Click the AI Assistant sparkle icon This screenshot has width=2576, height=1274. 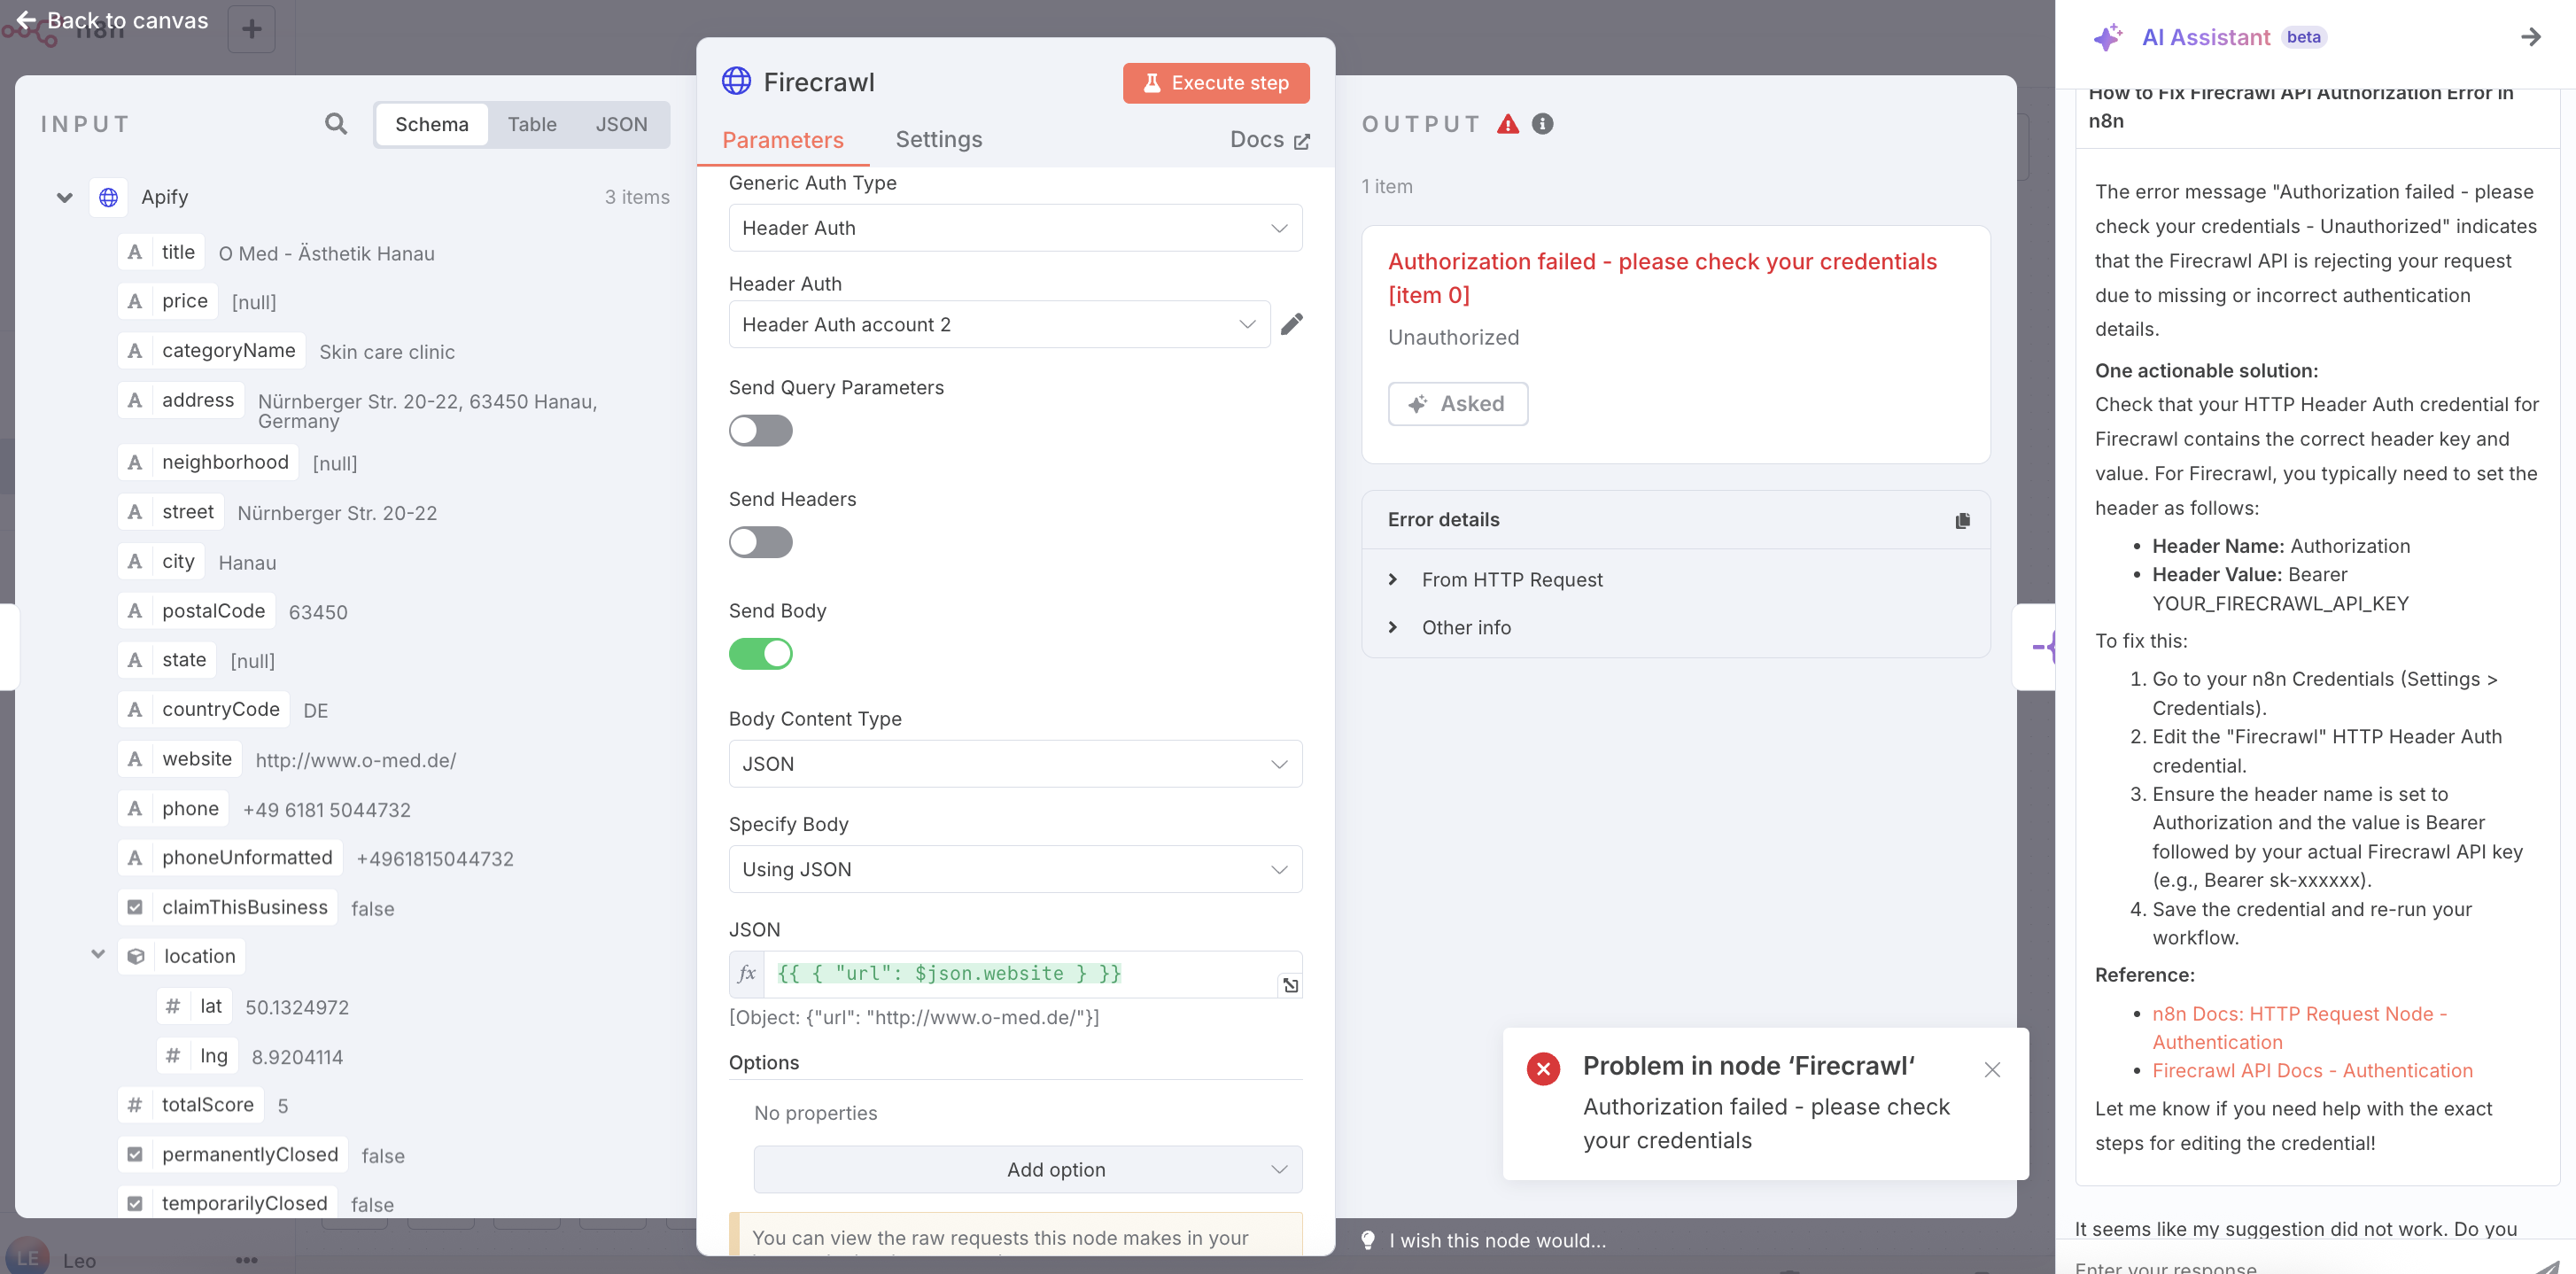[x=2109, y=37]
